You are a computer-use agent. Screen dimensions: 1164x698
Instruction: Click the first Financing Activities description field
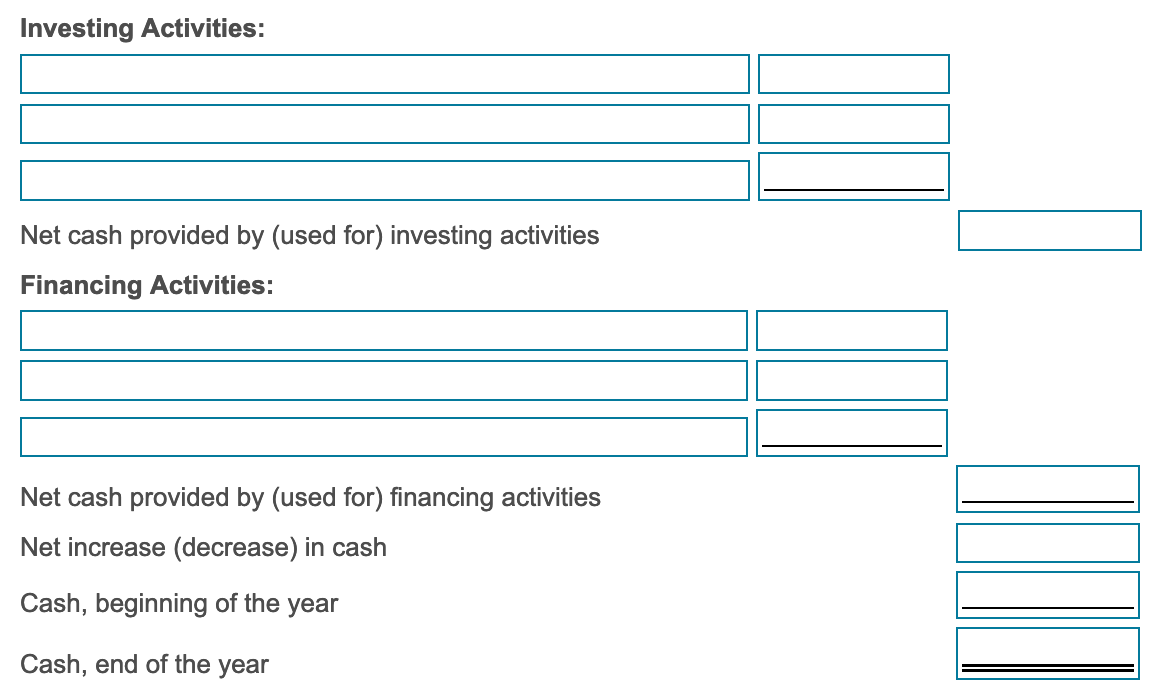(385, 330)
